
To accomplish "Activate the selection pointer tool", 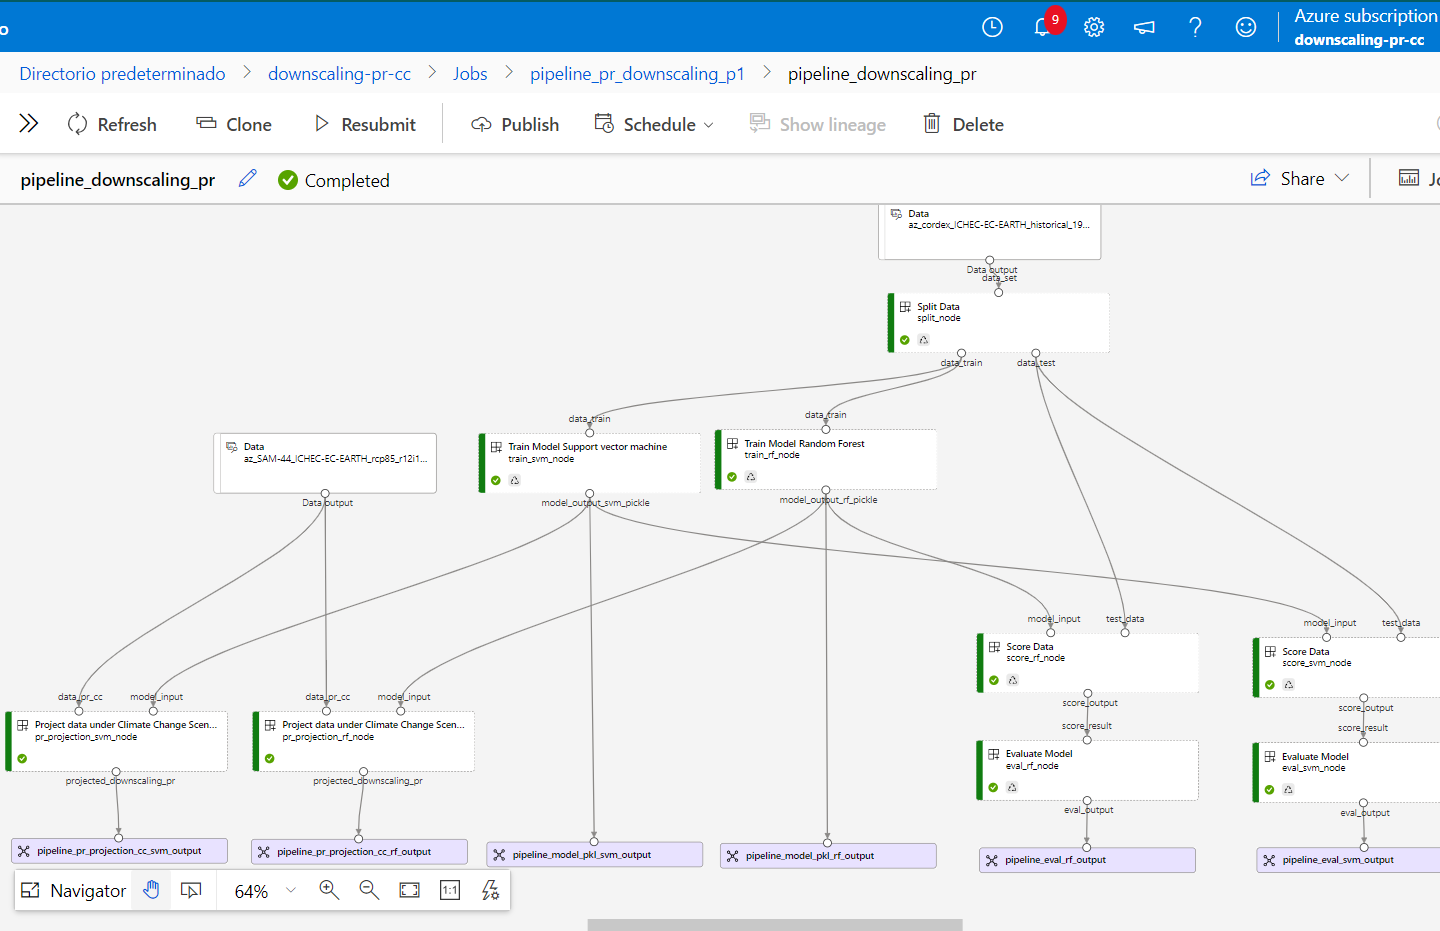I will 191,890.
